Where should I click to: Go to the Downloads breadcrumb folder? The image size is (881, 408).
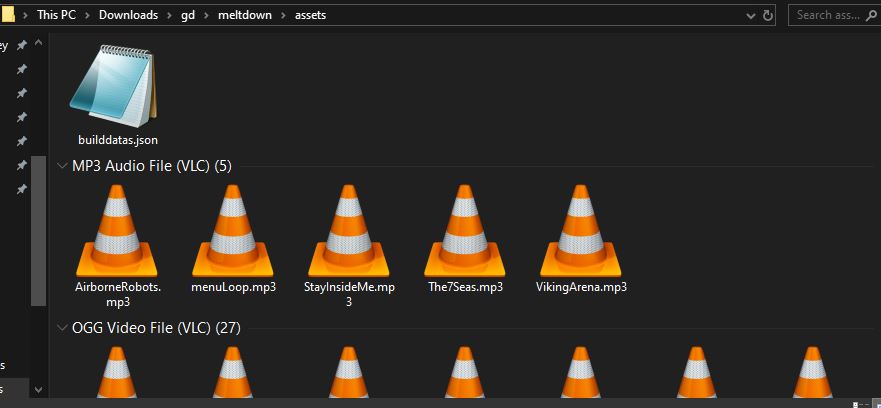[x=128, y=15]
